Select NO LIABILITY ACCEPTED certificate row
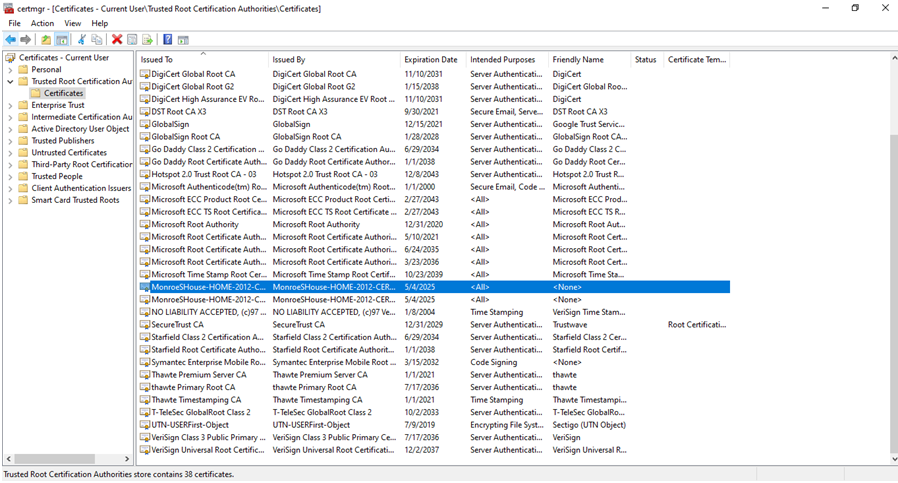This screenshot has width=898, height=483. (x=434, y=312)
